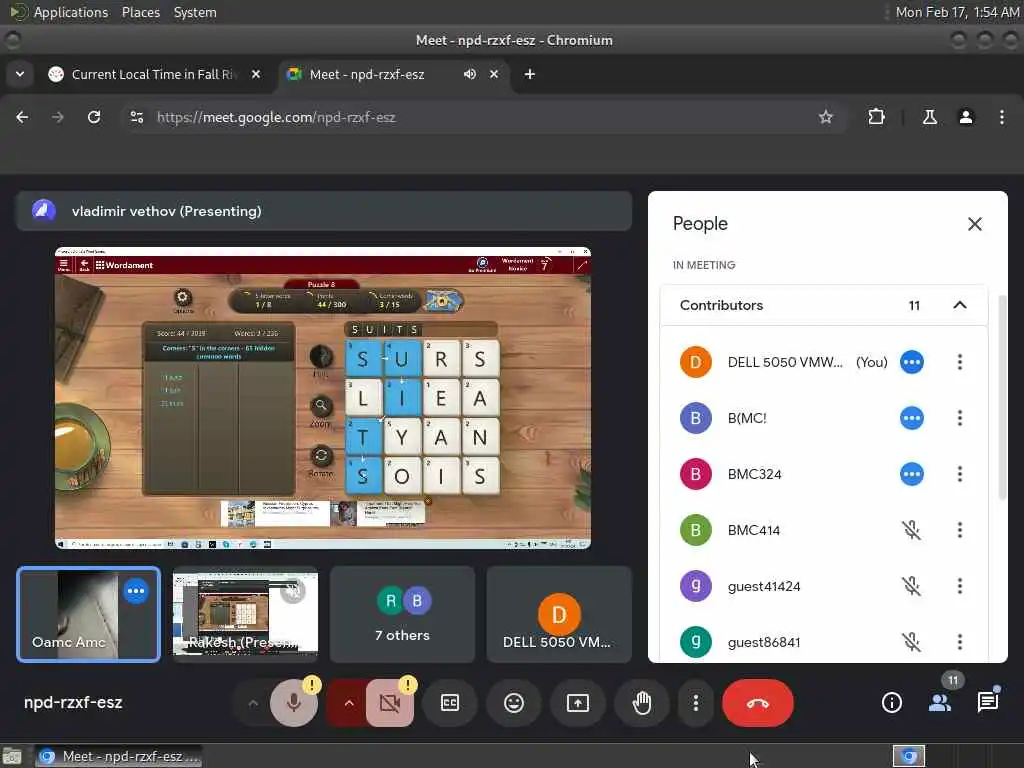Open a new browser tab

(x=530, y=74)
